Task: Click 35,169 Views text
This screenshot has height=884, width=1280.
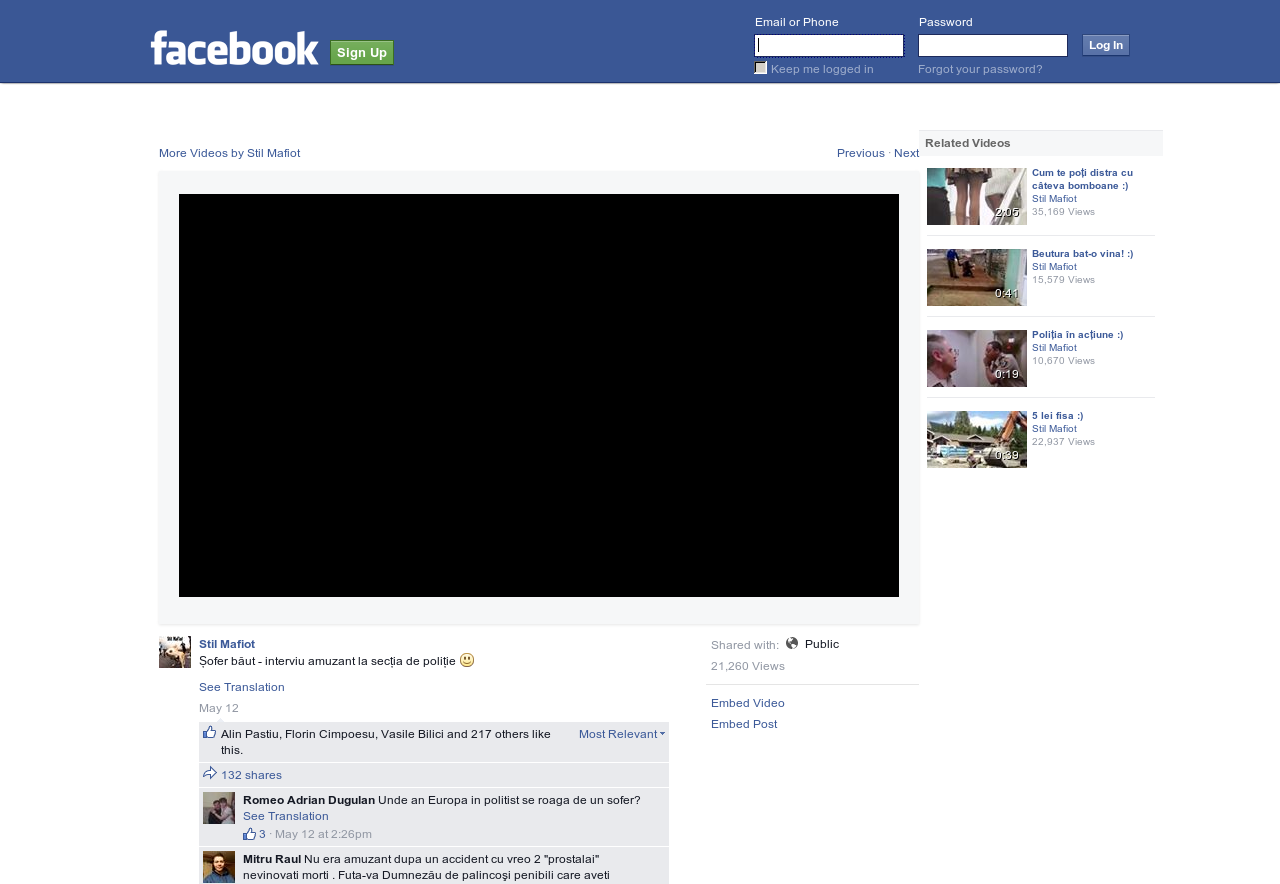Action: 1064,212
